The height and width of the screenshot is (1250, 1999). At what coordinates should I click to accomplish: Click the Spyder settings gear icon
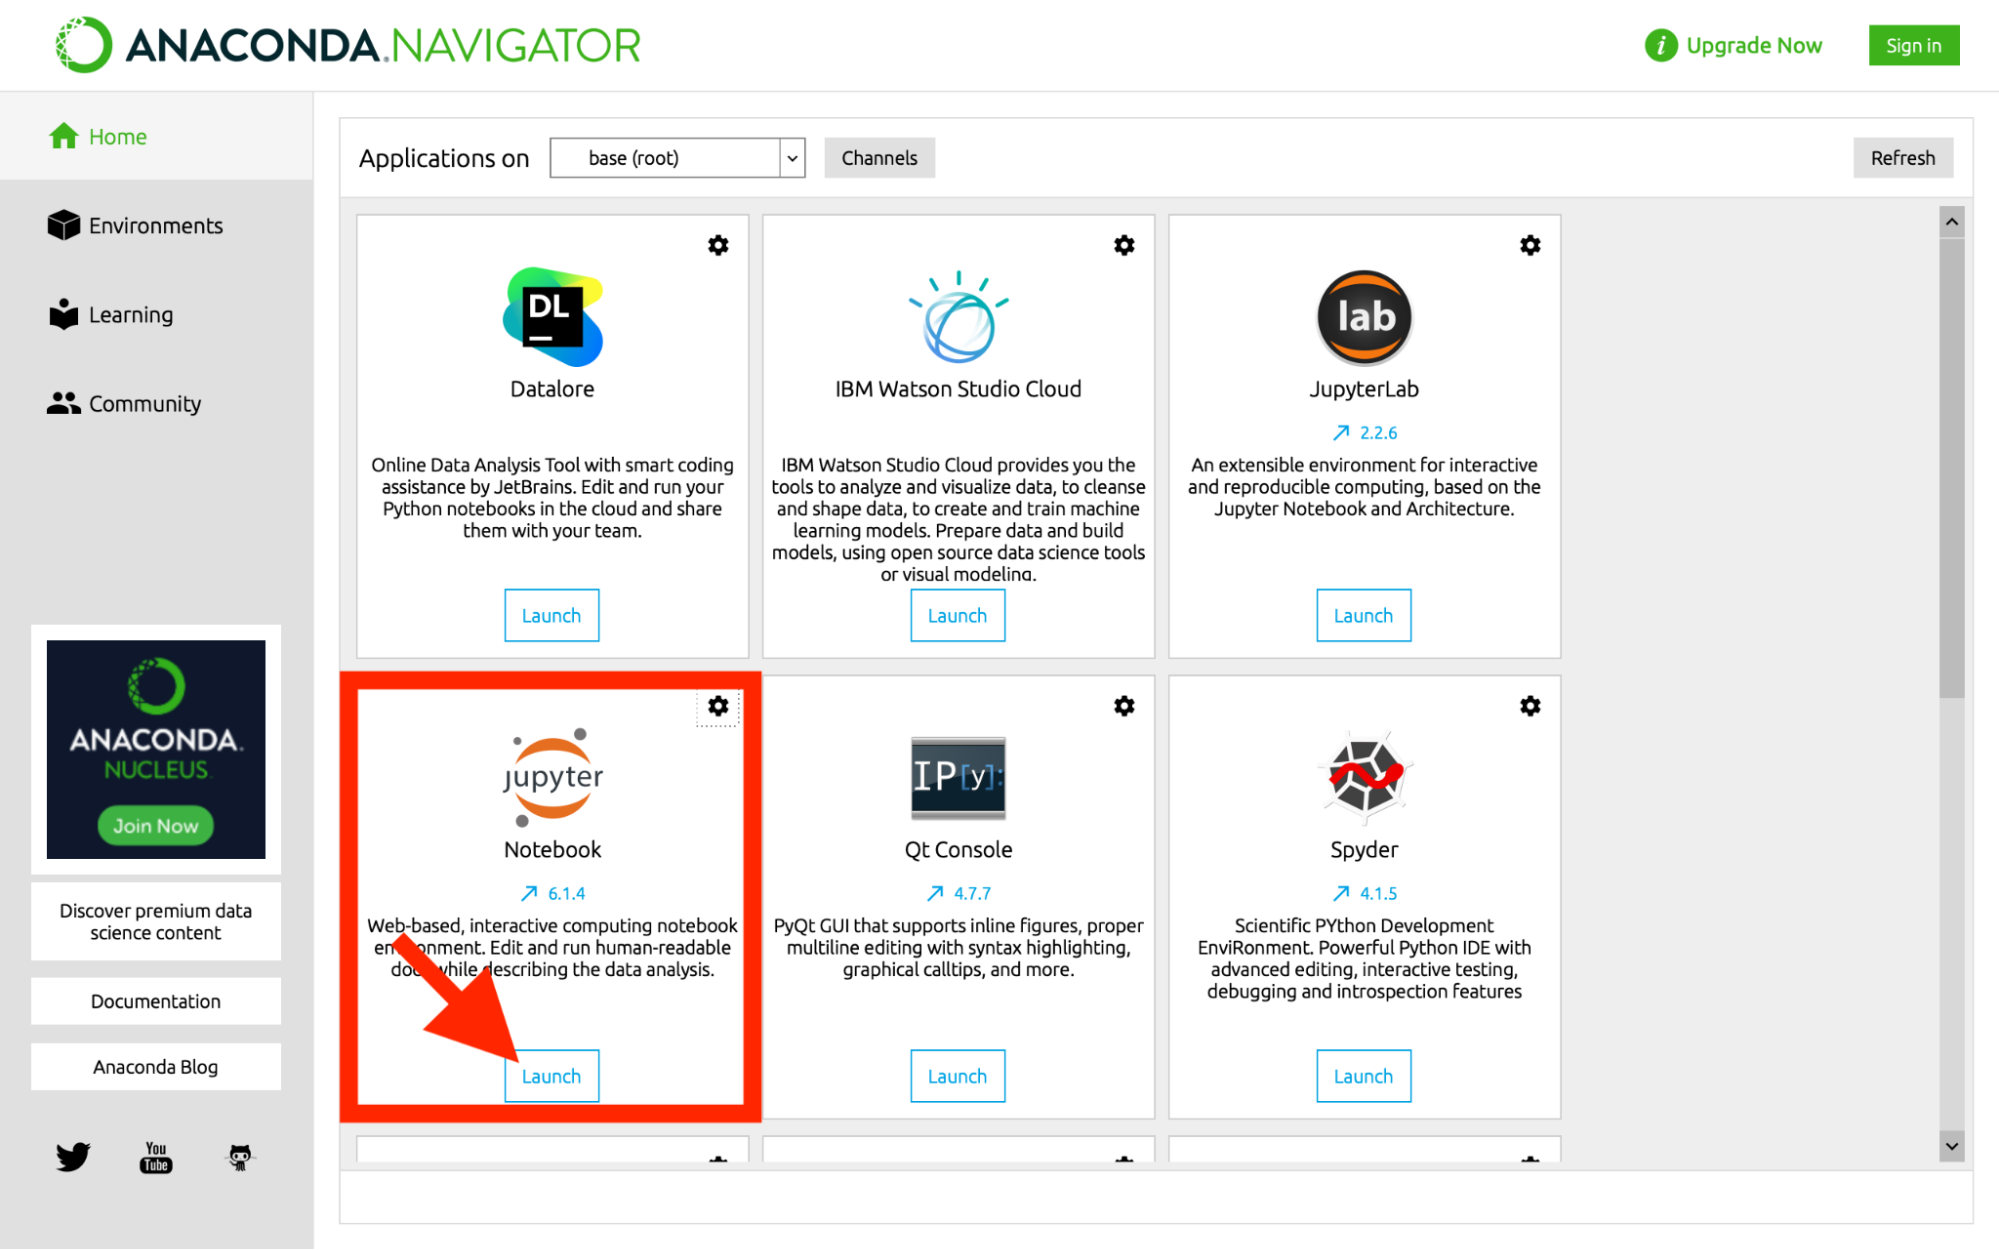pos(1531,706)
